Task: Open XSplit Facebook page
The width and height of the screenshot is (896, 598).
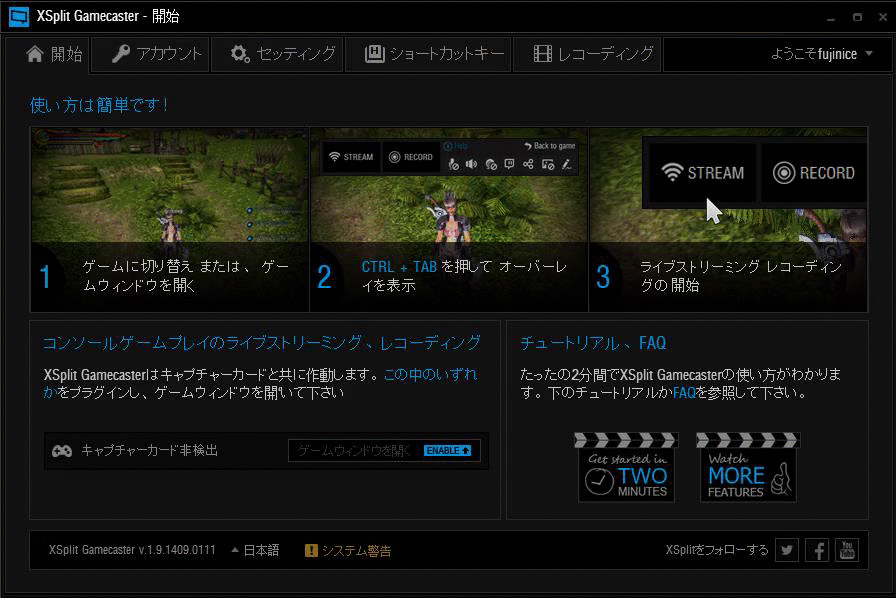Action: pos(817,551)
